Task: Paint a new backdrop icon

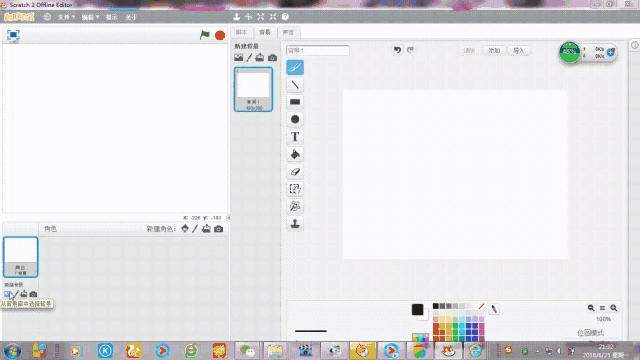Action: (x=249, y=58)
